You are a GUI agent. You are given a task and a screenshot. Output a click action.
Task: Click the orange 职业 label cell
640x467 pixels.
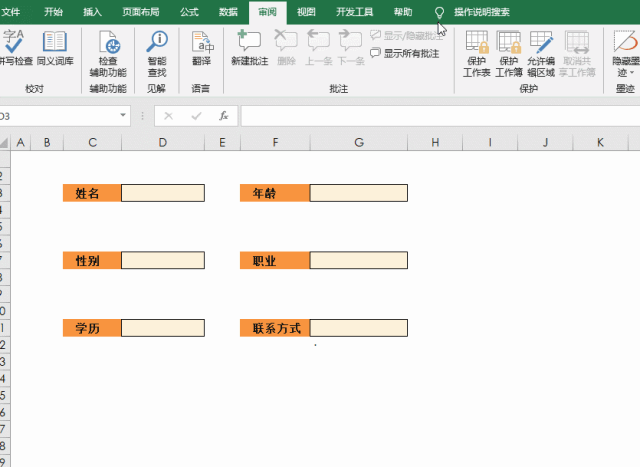click(274, 261)
